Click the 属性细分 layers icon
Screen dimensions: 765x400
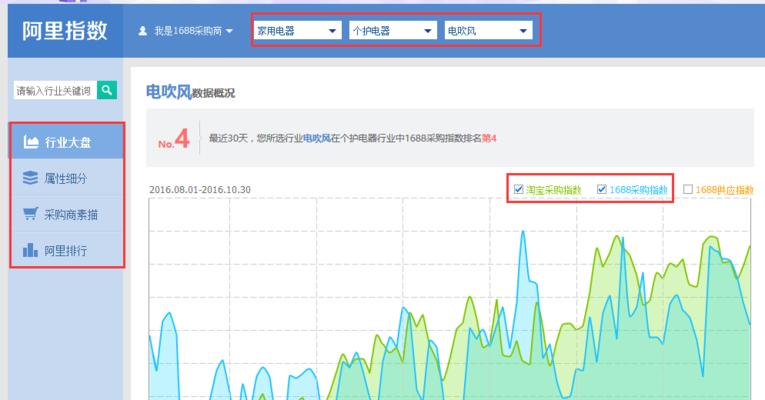(30, 178)
